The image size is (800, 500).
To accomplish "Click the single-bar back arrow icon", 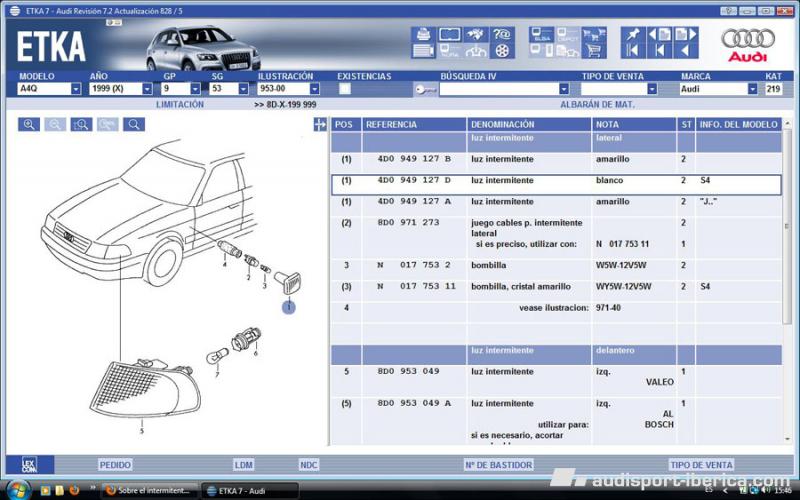I will (x=659, y=51).
